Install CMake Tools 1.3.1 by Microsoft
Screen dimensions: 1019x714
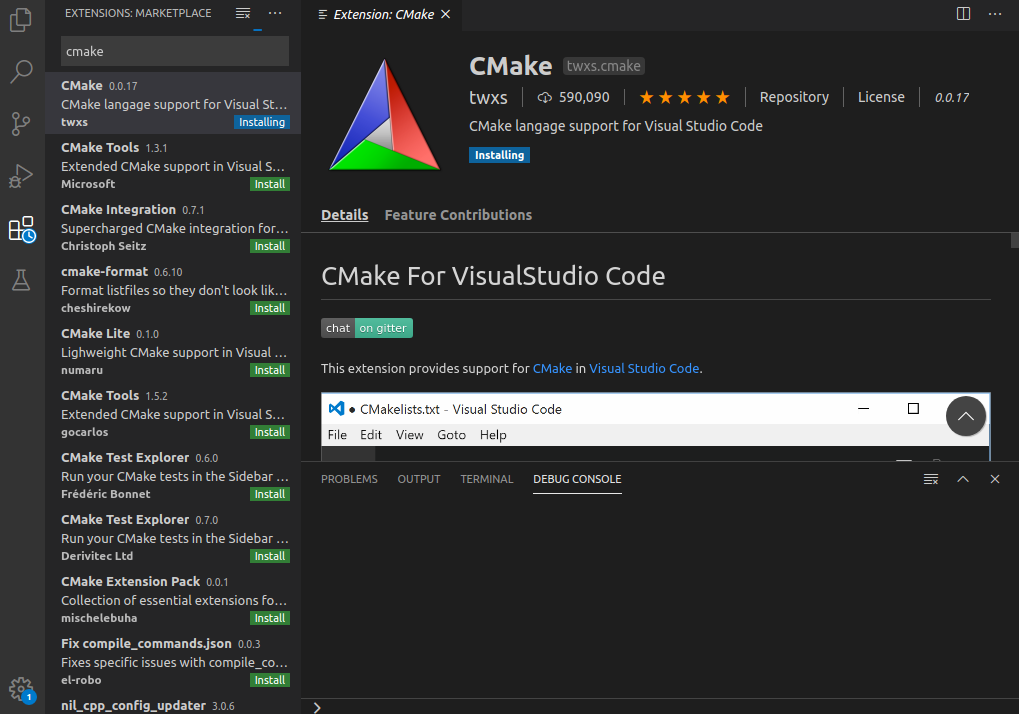click(x=270, y=185)
